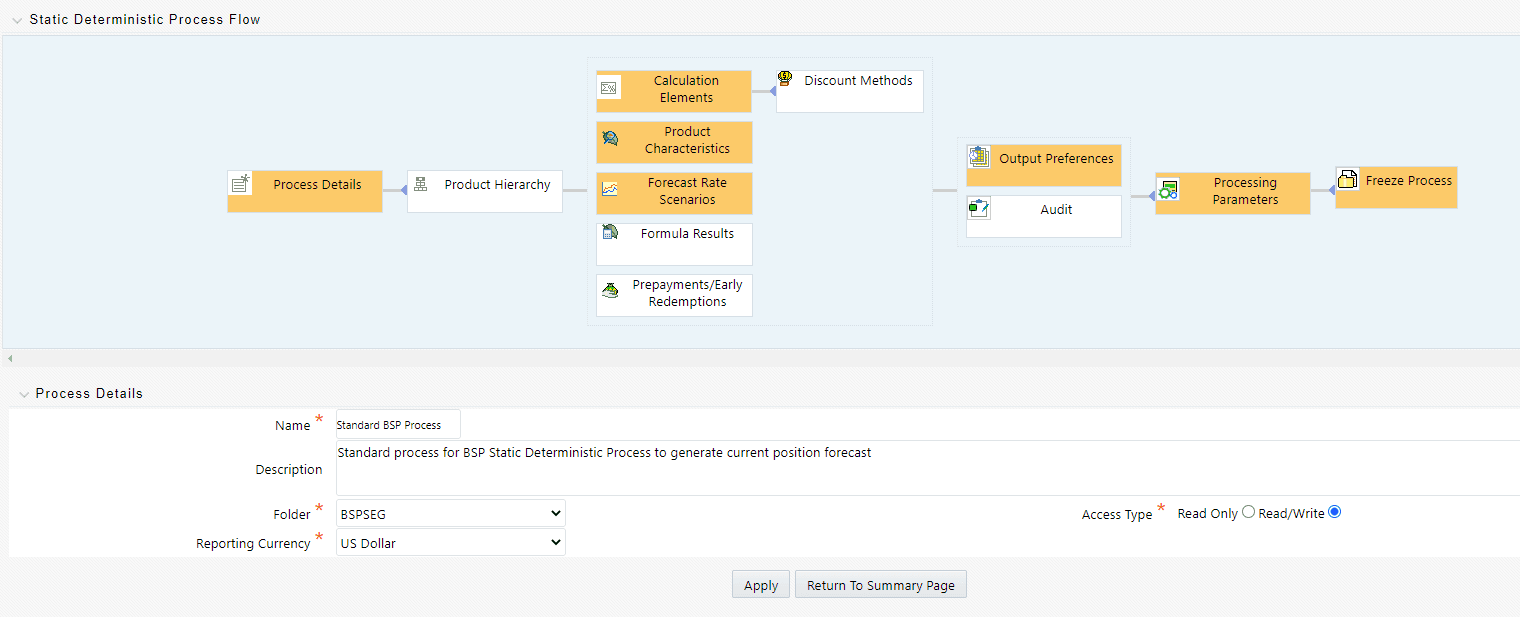Click the Freeze Process folder icon
Image resolution: width=1520 pixels, height=617 pixels.
point(1347,179)
